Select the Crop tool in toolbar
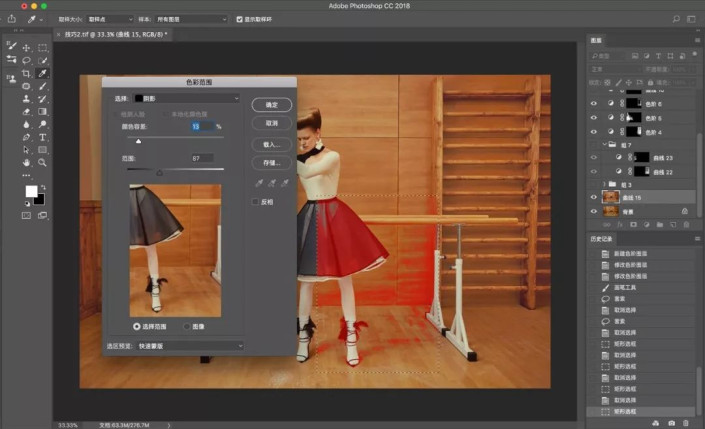This screenshot has width=705, height=429. point(25,74)
